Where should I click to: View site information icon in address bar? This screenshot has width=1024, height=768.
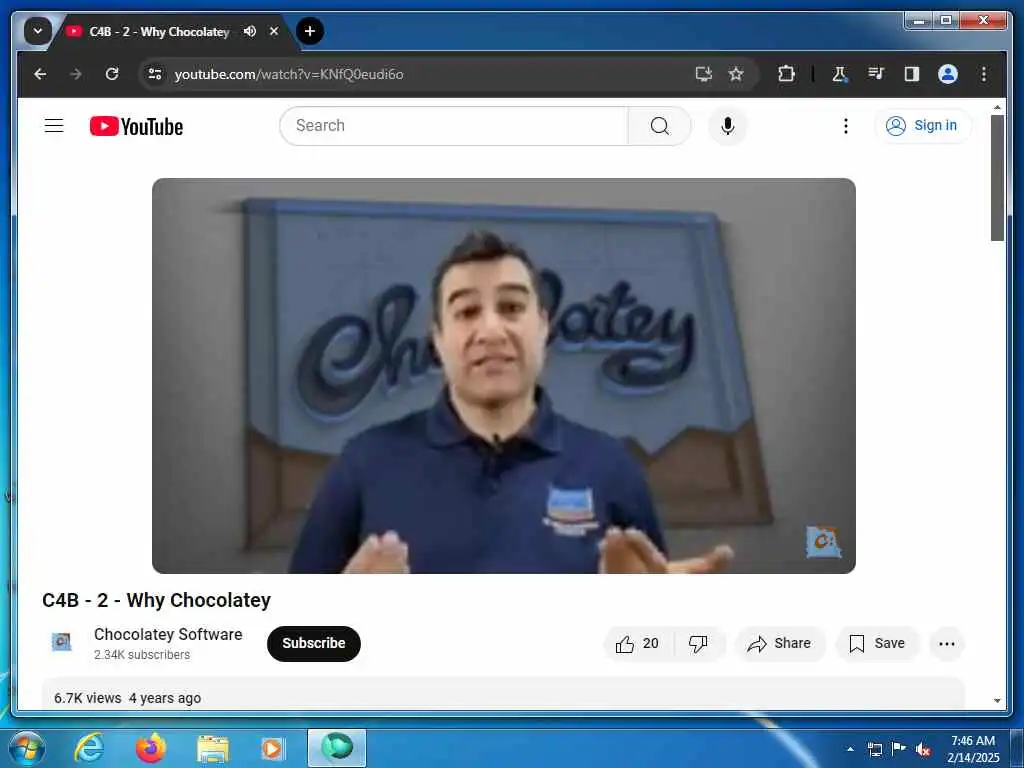pos(154,74)
